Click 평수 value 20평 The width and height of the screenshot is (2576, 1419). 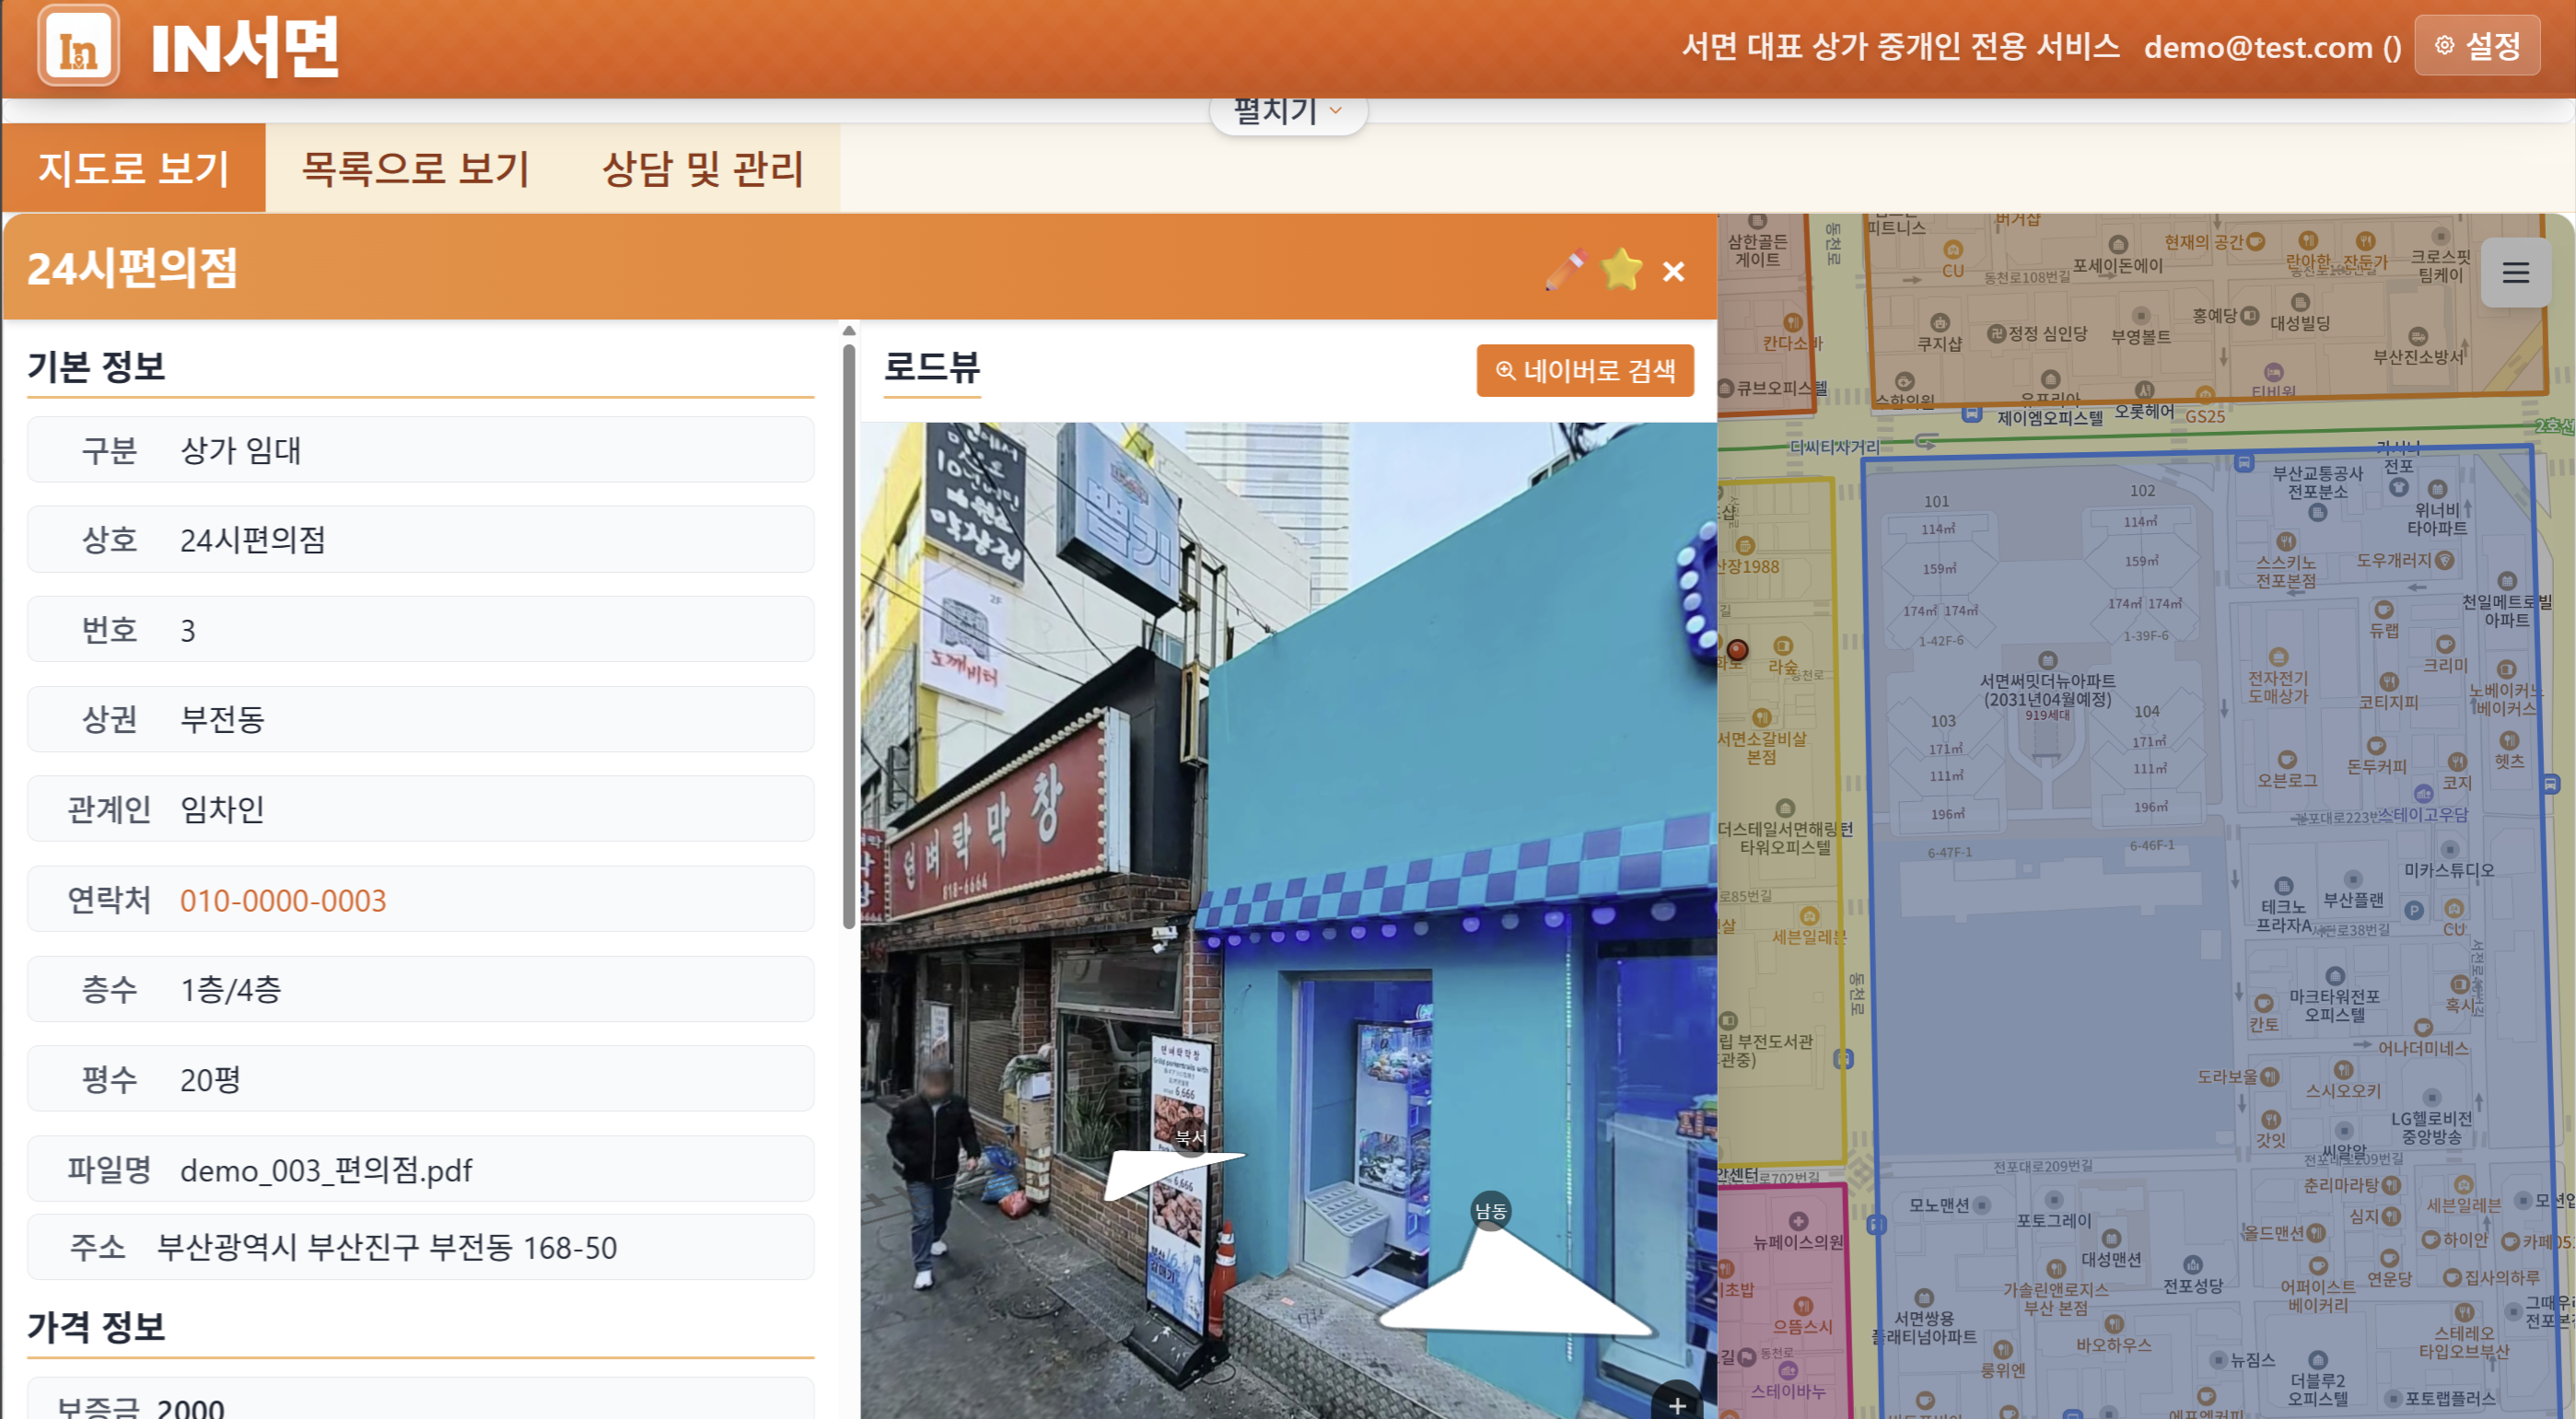tap(210, 1079)
